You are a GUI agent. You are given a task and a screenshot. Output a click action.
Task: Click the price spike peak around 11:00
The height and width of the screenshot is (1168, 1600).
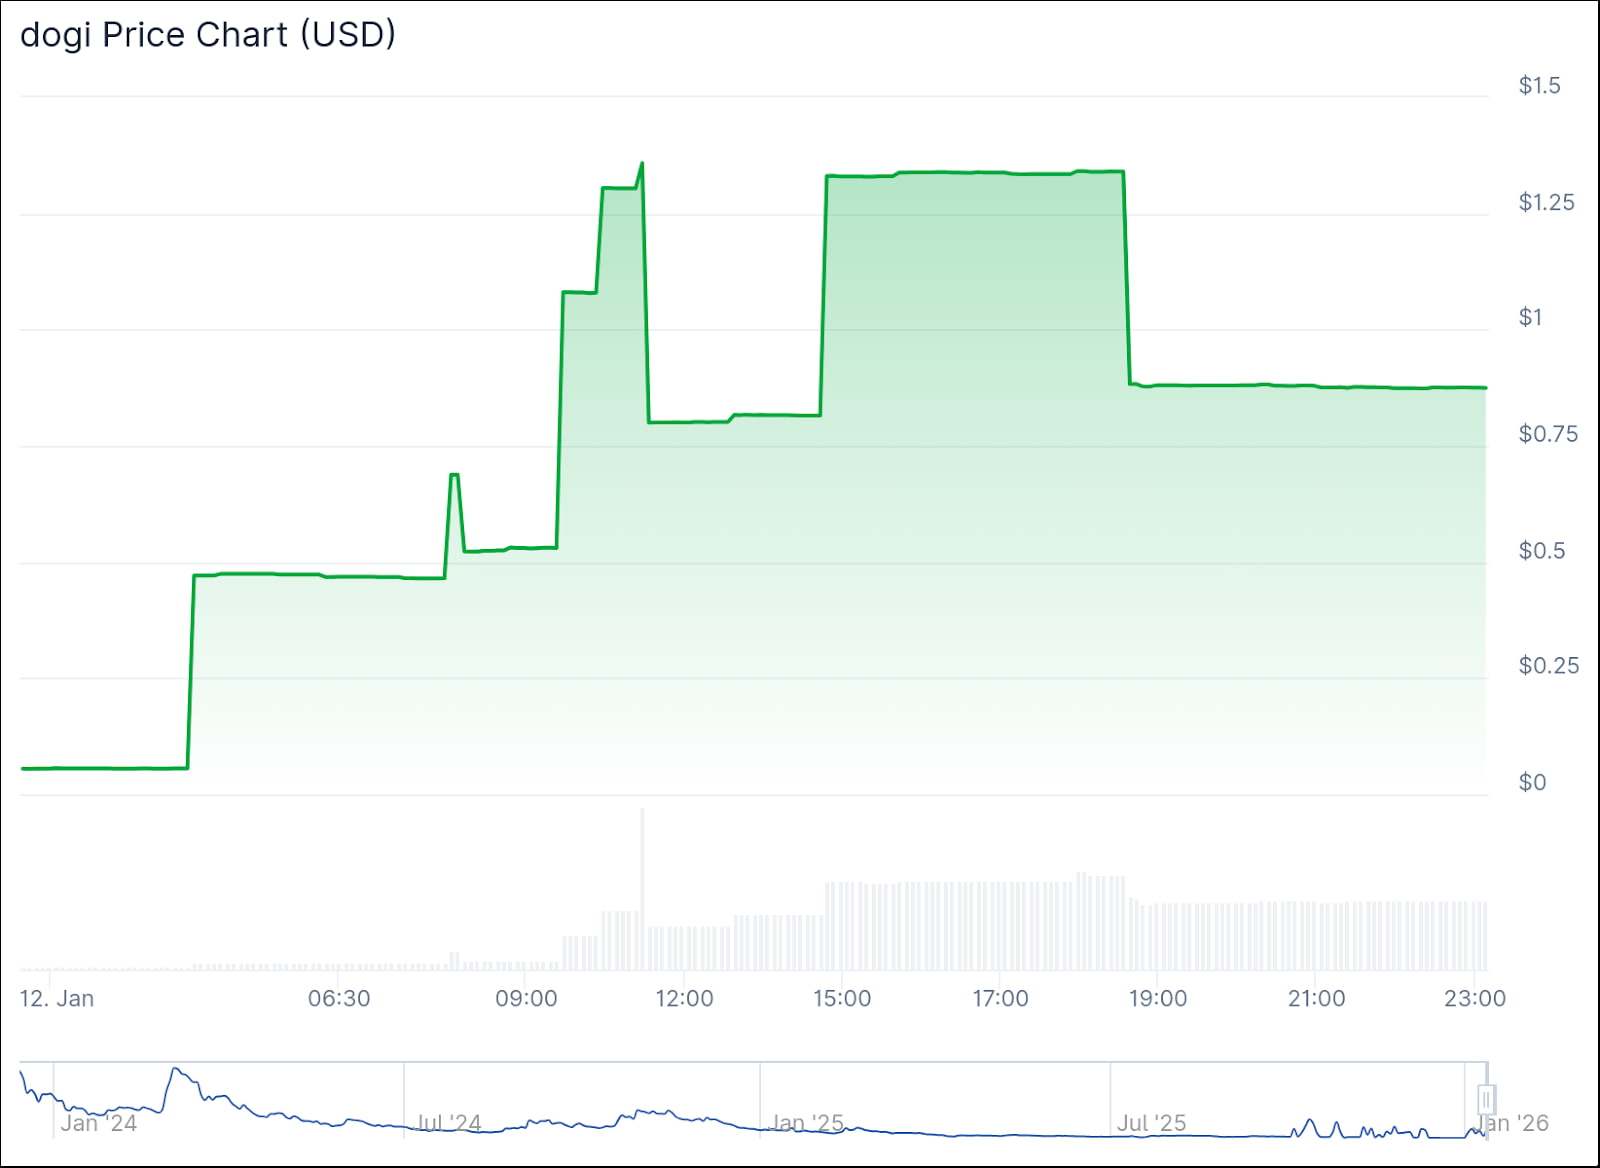[x=640, y=162]
